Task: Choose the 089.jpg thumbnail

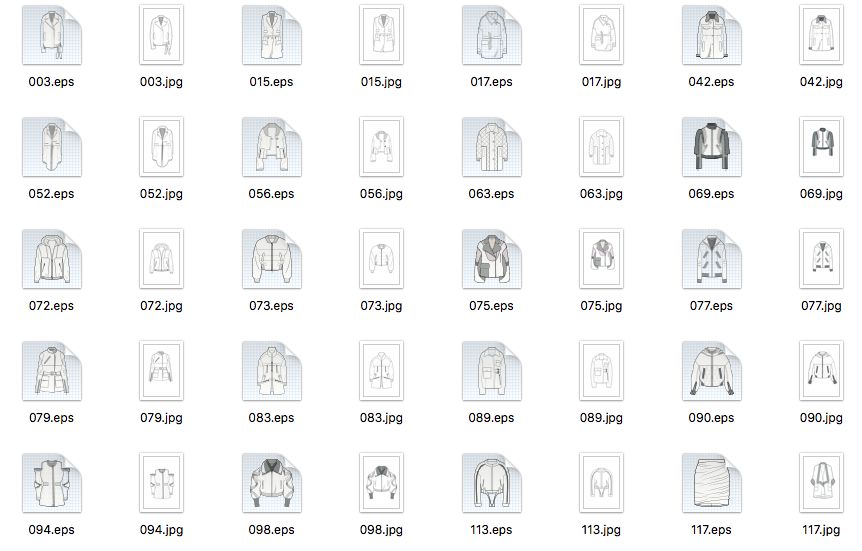Action: [601, 371]
